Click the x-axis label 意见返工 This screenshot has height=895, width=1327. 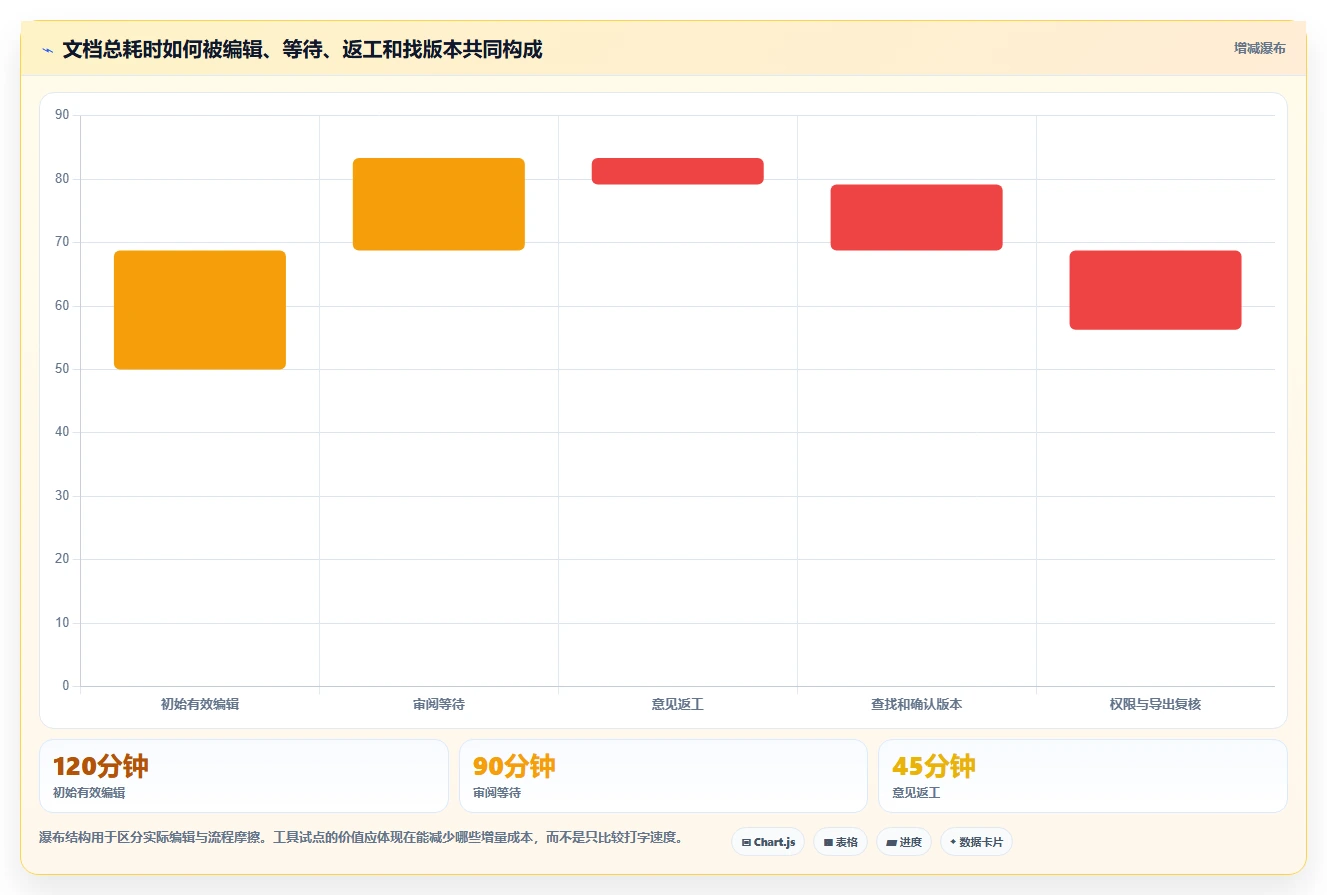[678, 704]
